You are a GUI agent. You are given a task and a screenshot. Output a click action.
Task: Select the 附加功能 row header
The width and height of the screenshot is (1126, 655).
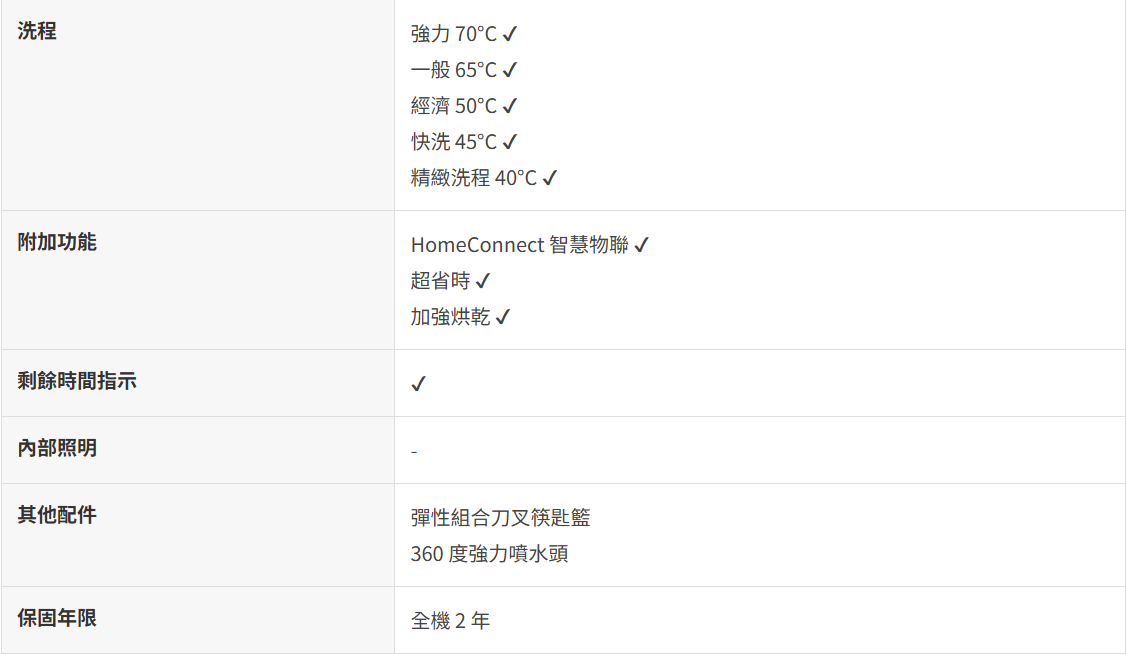tap(57, 242)
